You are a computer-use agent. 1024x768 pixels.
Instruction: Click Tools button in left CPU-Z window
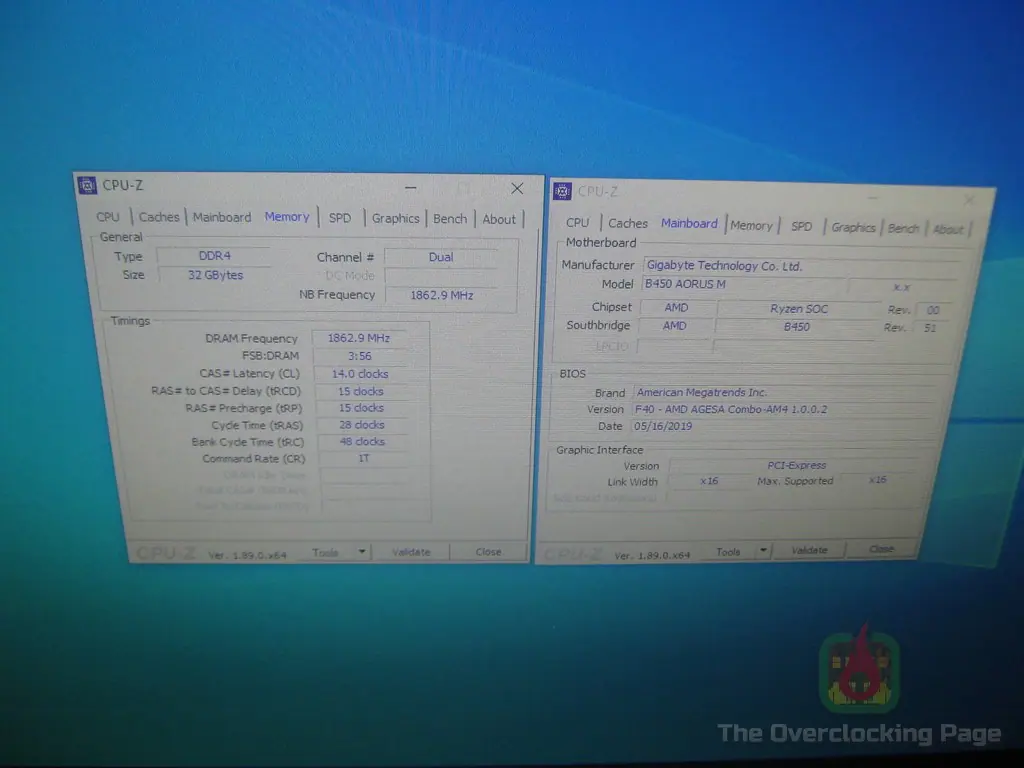(325, 552)
